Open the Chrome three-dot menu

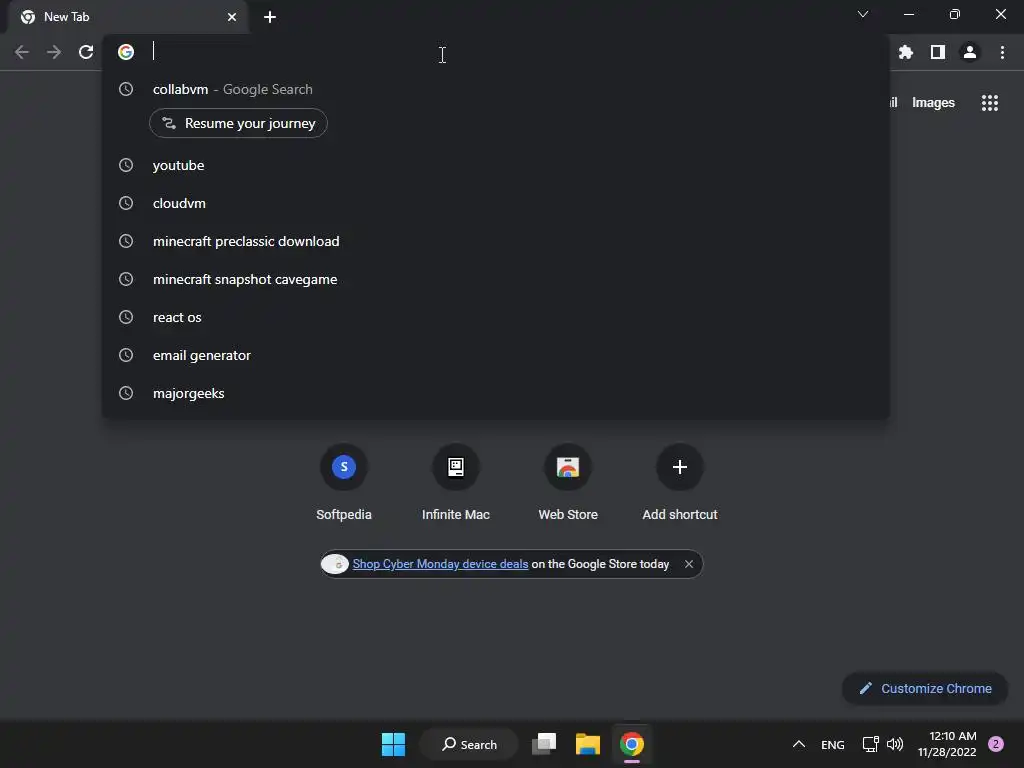(x=1002, y=52)
